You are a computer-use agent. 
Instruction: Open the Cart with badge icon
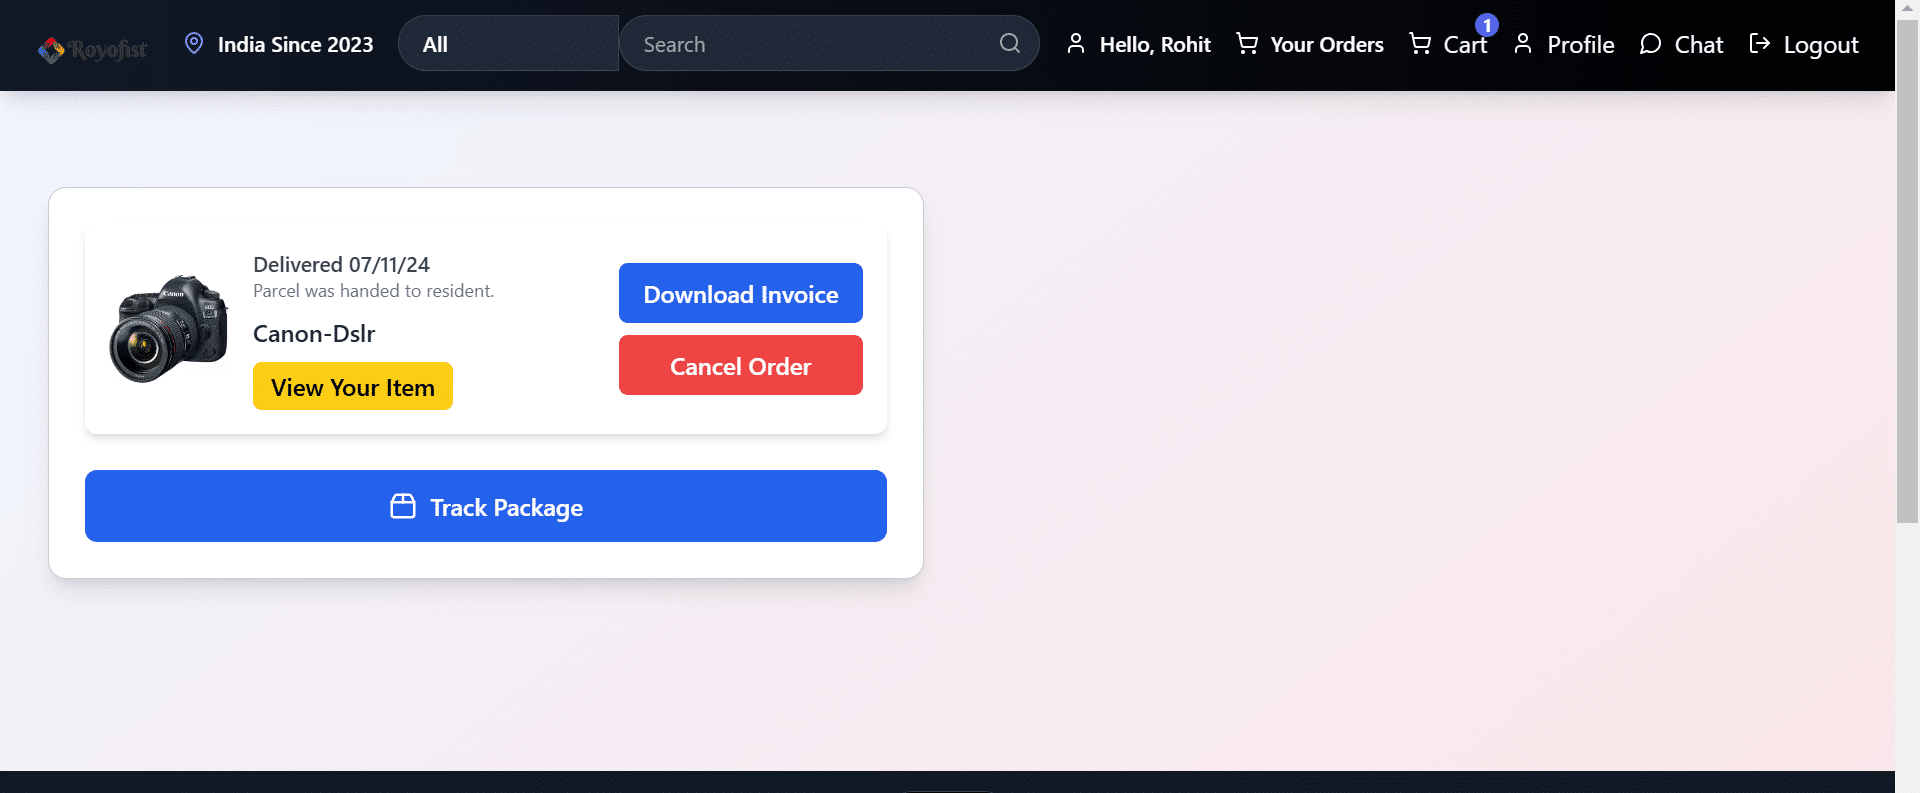[x=1420, y=43]
